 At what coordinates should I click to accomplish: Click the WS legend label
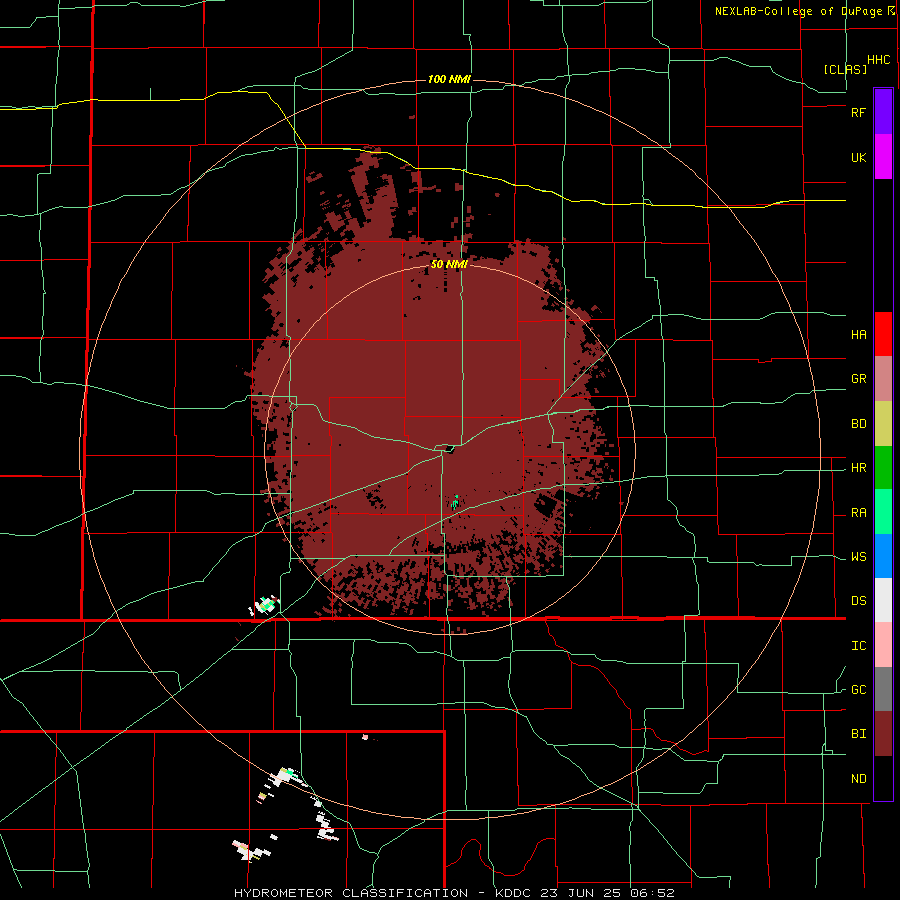click(x=858, y=557)
